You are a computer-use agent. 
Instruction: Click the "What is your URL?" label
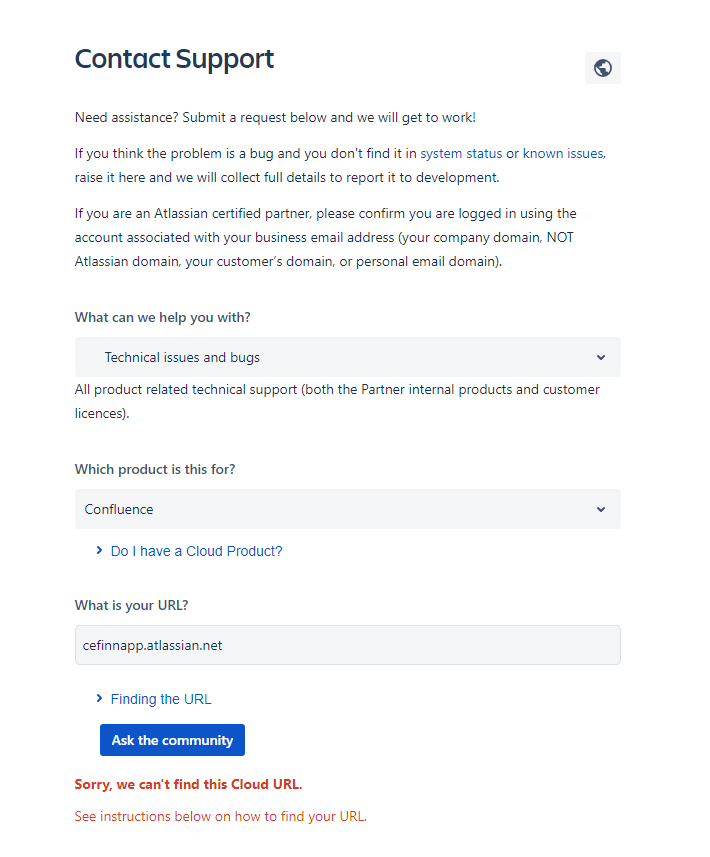tap(132, 605)
